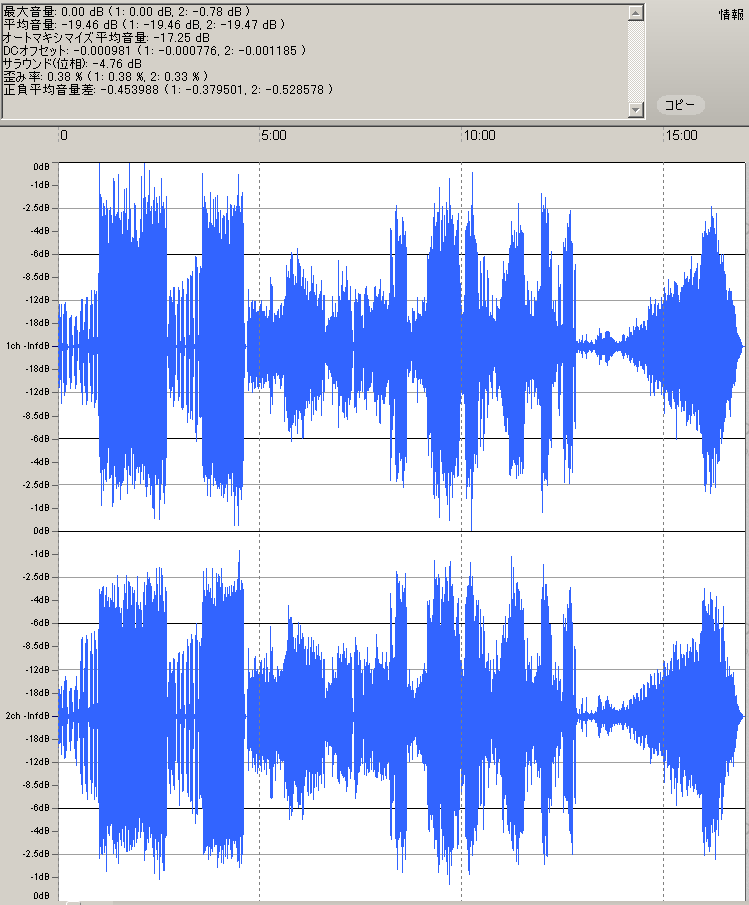Click the 0 start time marker
The height and width of the screenshot is (905, 749).
click(x=63, y=136)
